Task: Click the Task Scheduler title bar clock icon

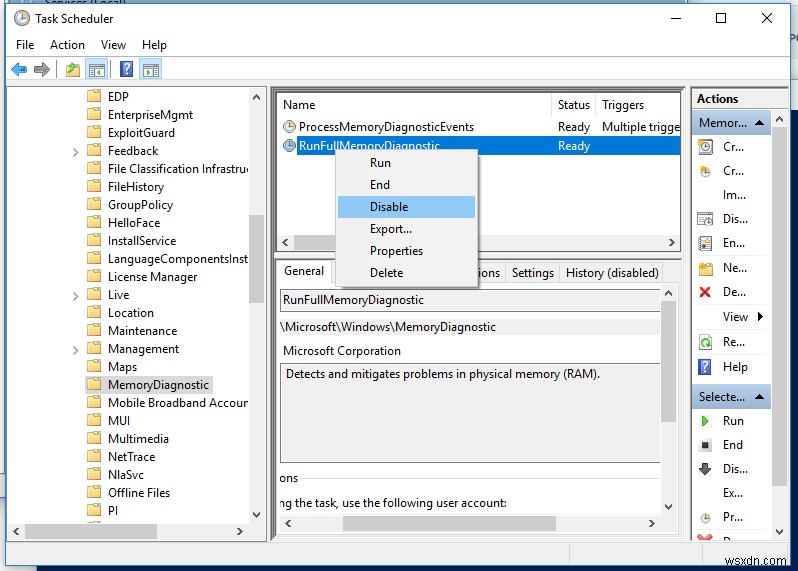Action: tap(22, 19)
